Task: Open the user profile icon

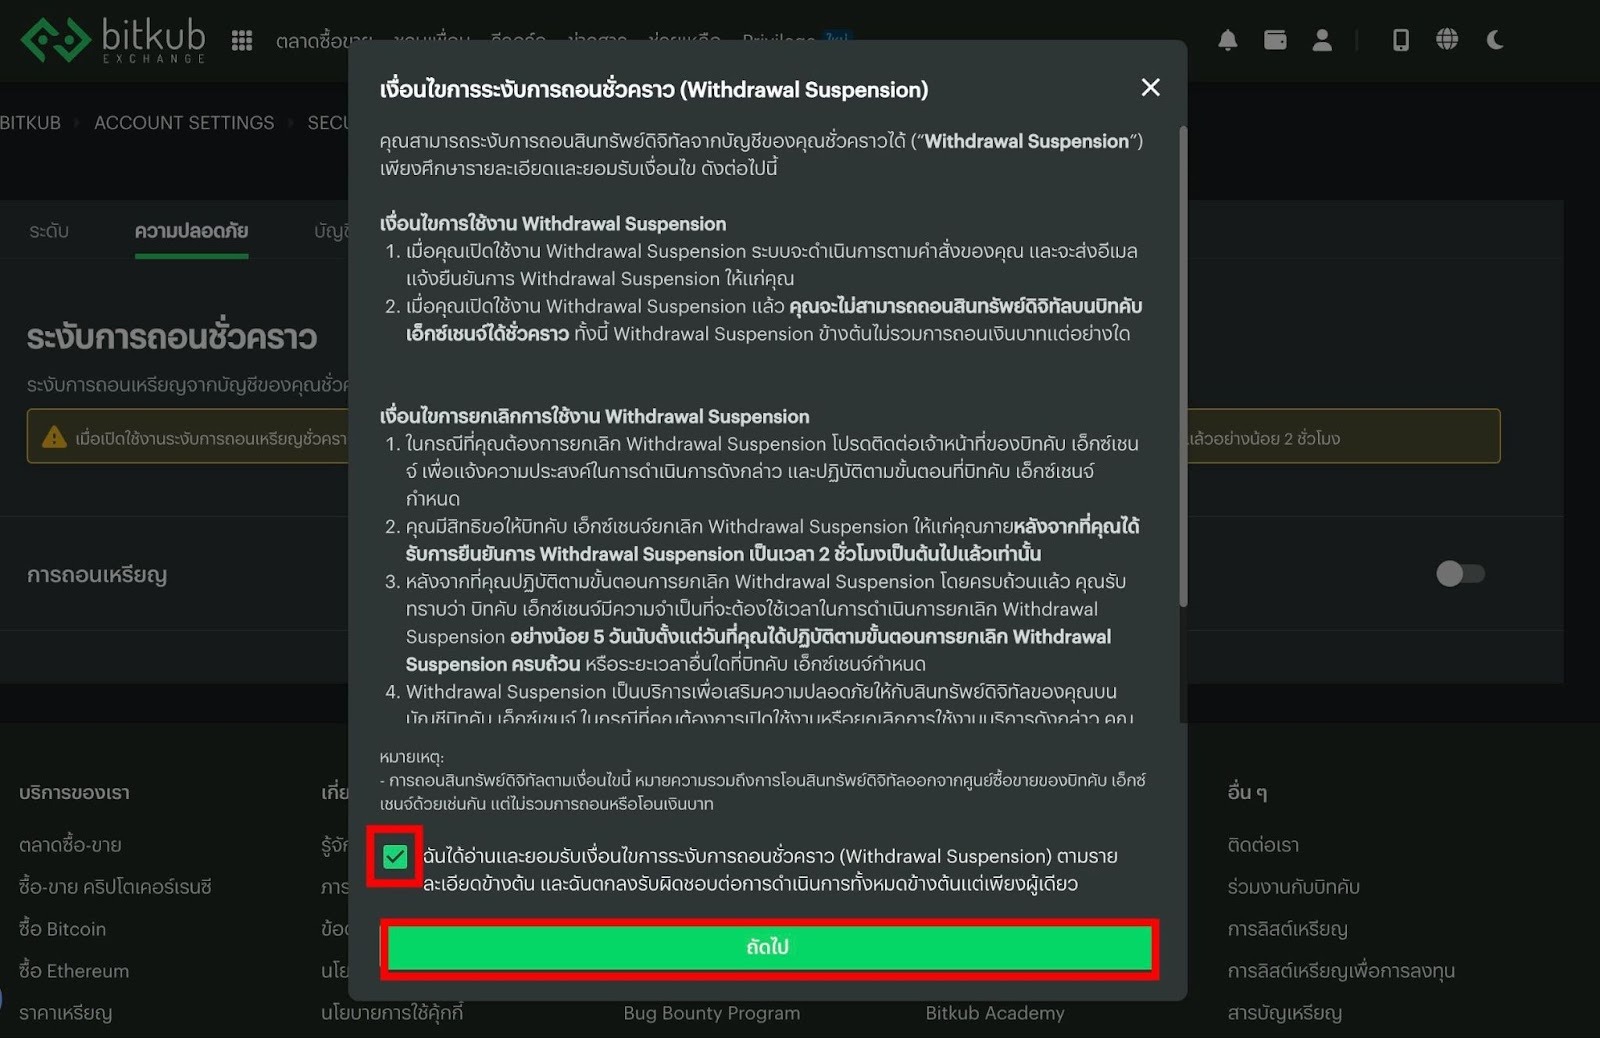Action: tap(1322, 40)
